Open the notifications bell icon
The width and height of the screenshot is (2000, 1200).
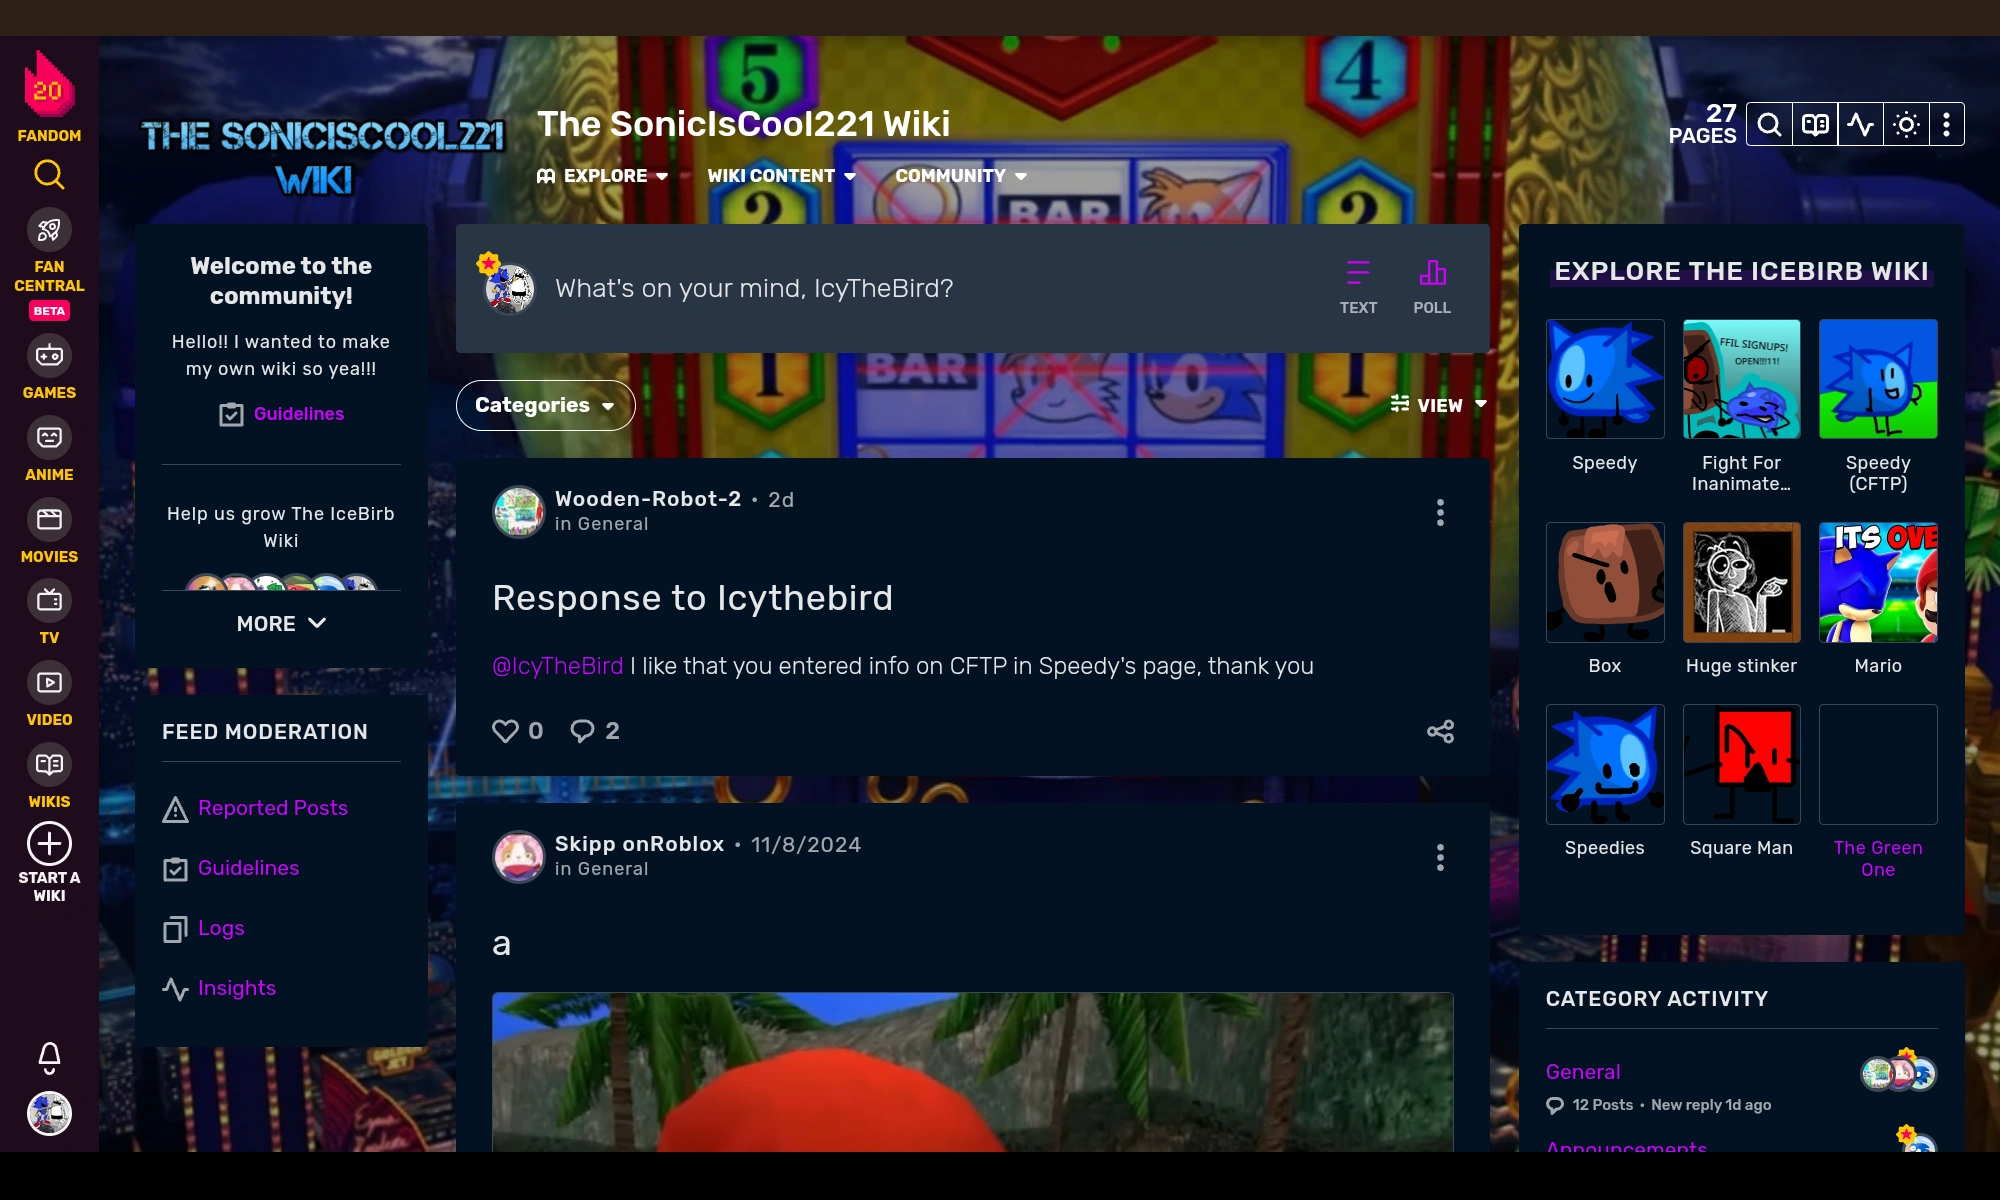(49, 1056)
